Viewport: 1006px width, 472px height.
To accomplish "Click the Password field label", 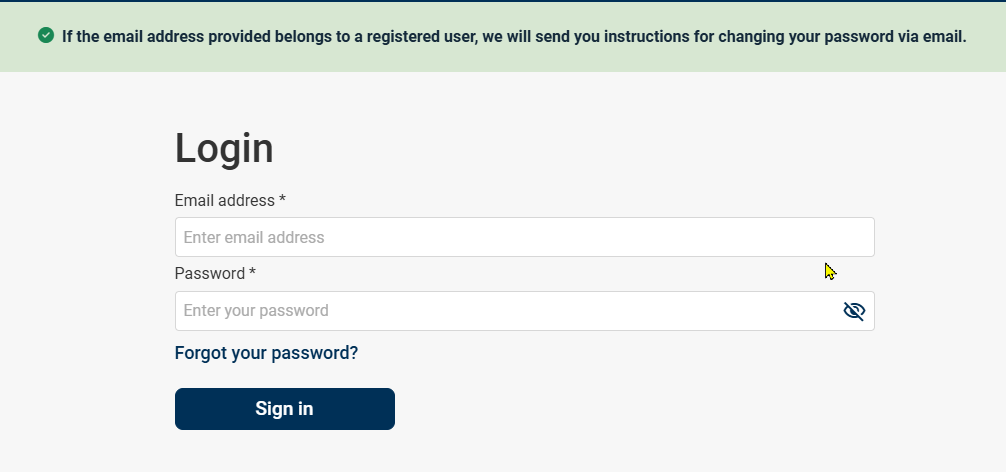I will (215, 273).
